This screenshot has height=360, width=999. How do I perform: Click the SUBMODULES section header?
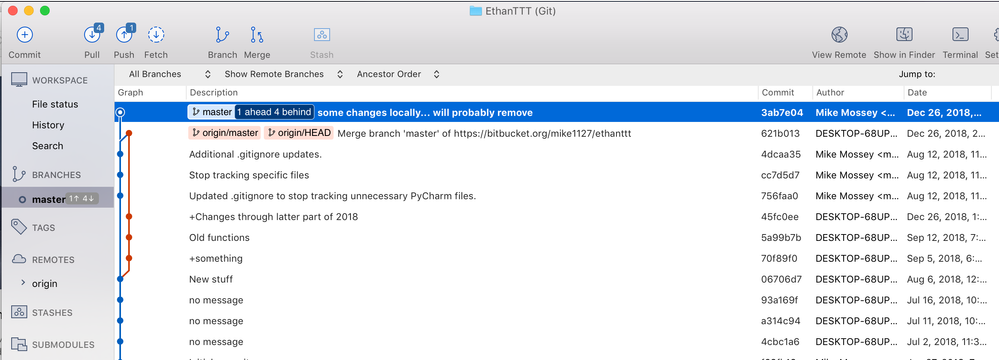[63, 345]
